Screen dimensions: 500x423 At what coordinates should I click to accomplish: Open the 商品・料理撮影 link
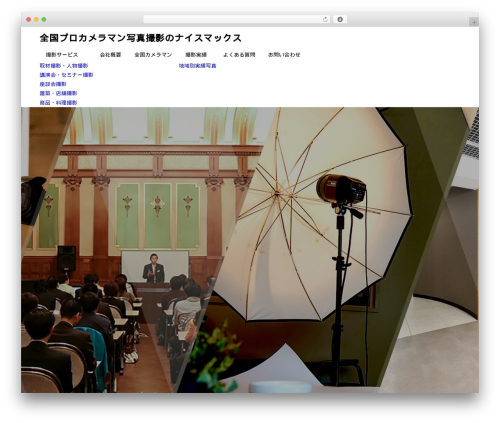(58, 103)
